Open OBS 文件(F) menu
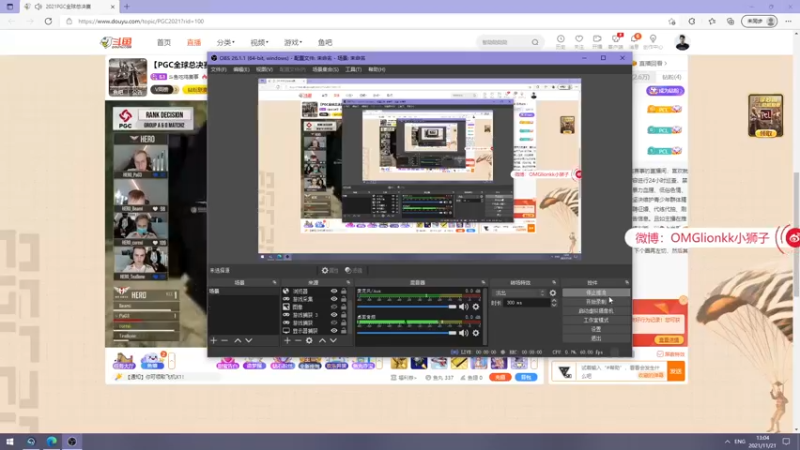Viewport: 800px width, 450px height. (218, 69)
